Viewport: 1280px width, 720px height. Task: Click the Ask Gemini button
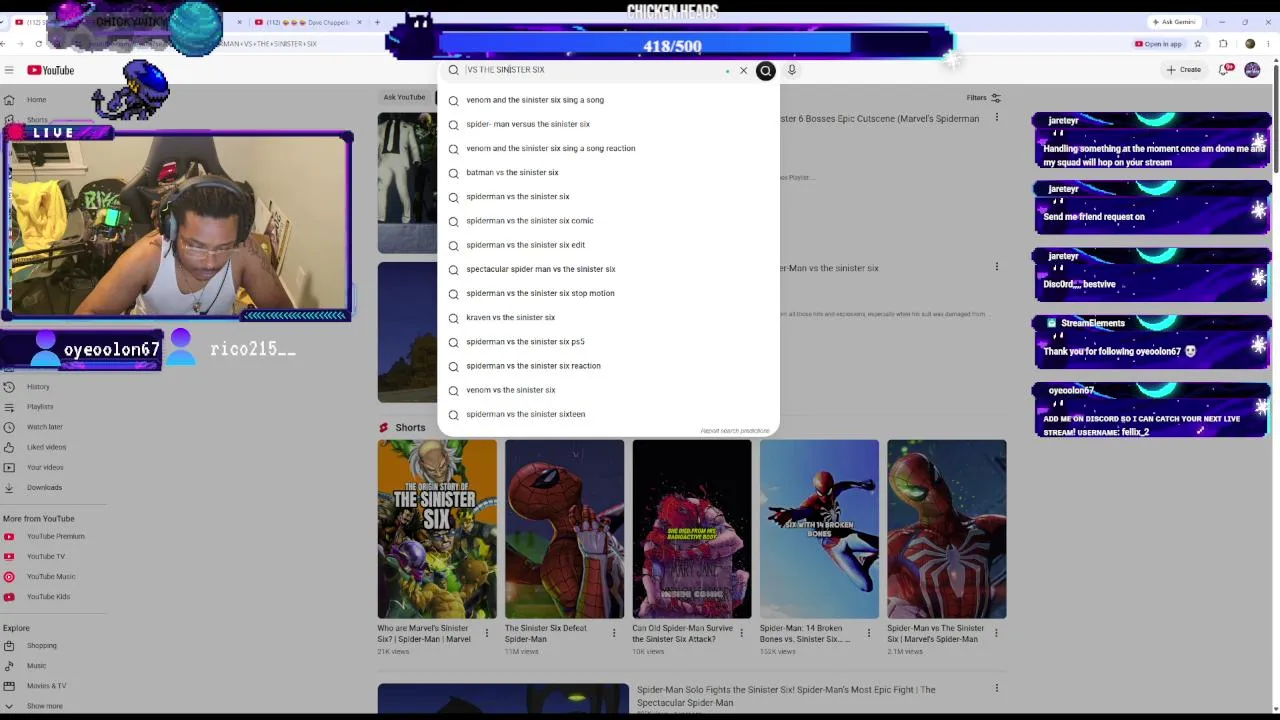point(1174,22)
